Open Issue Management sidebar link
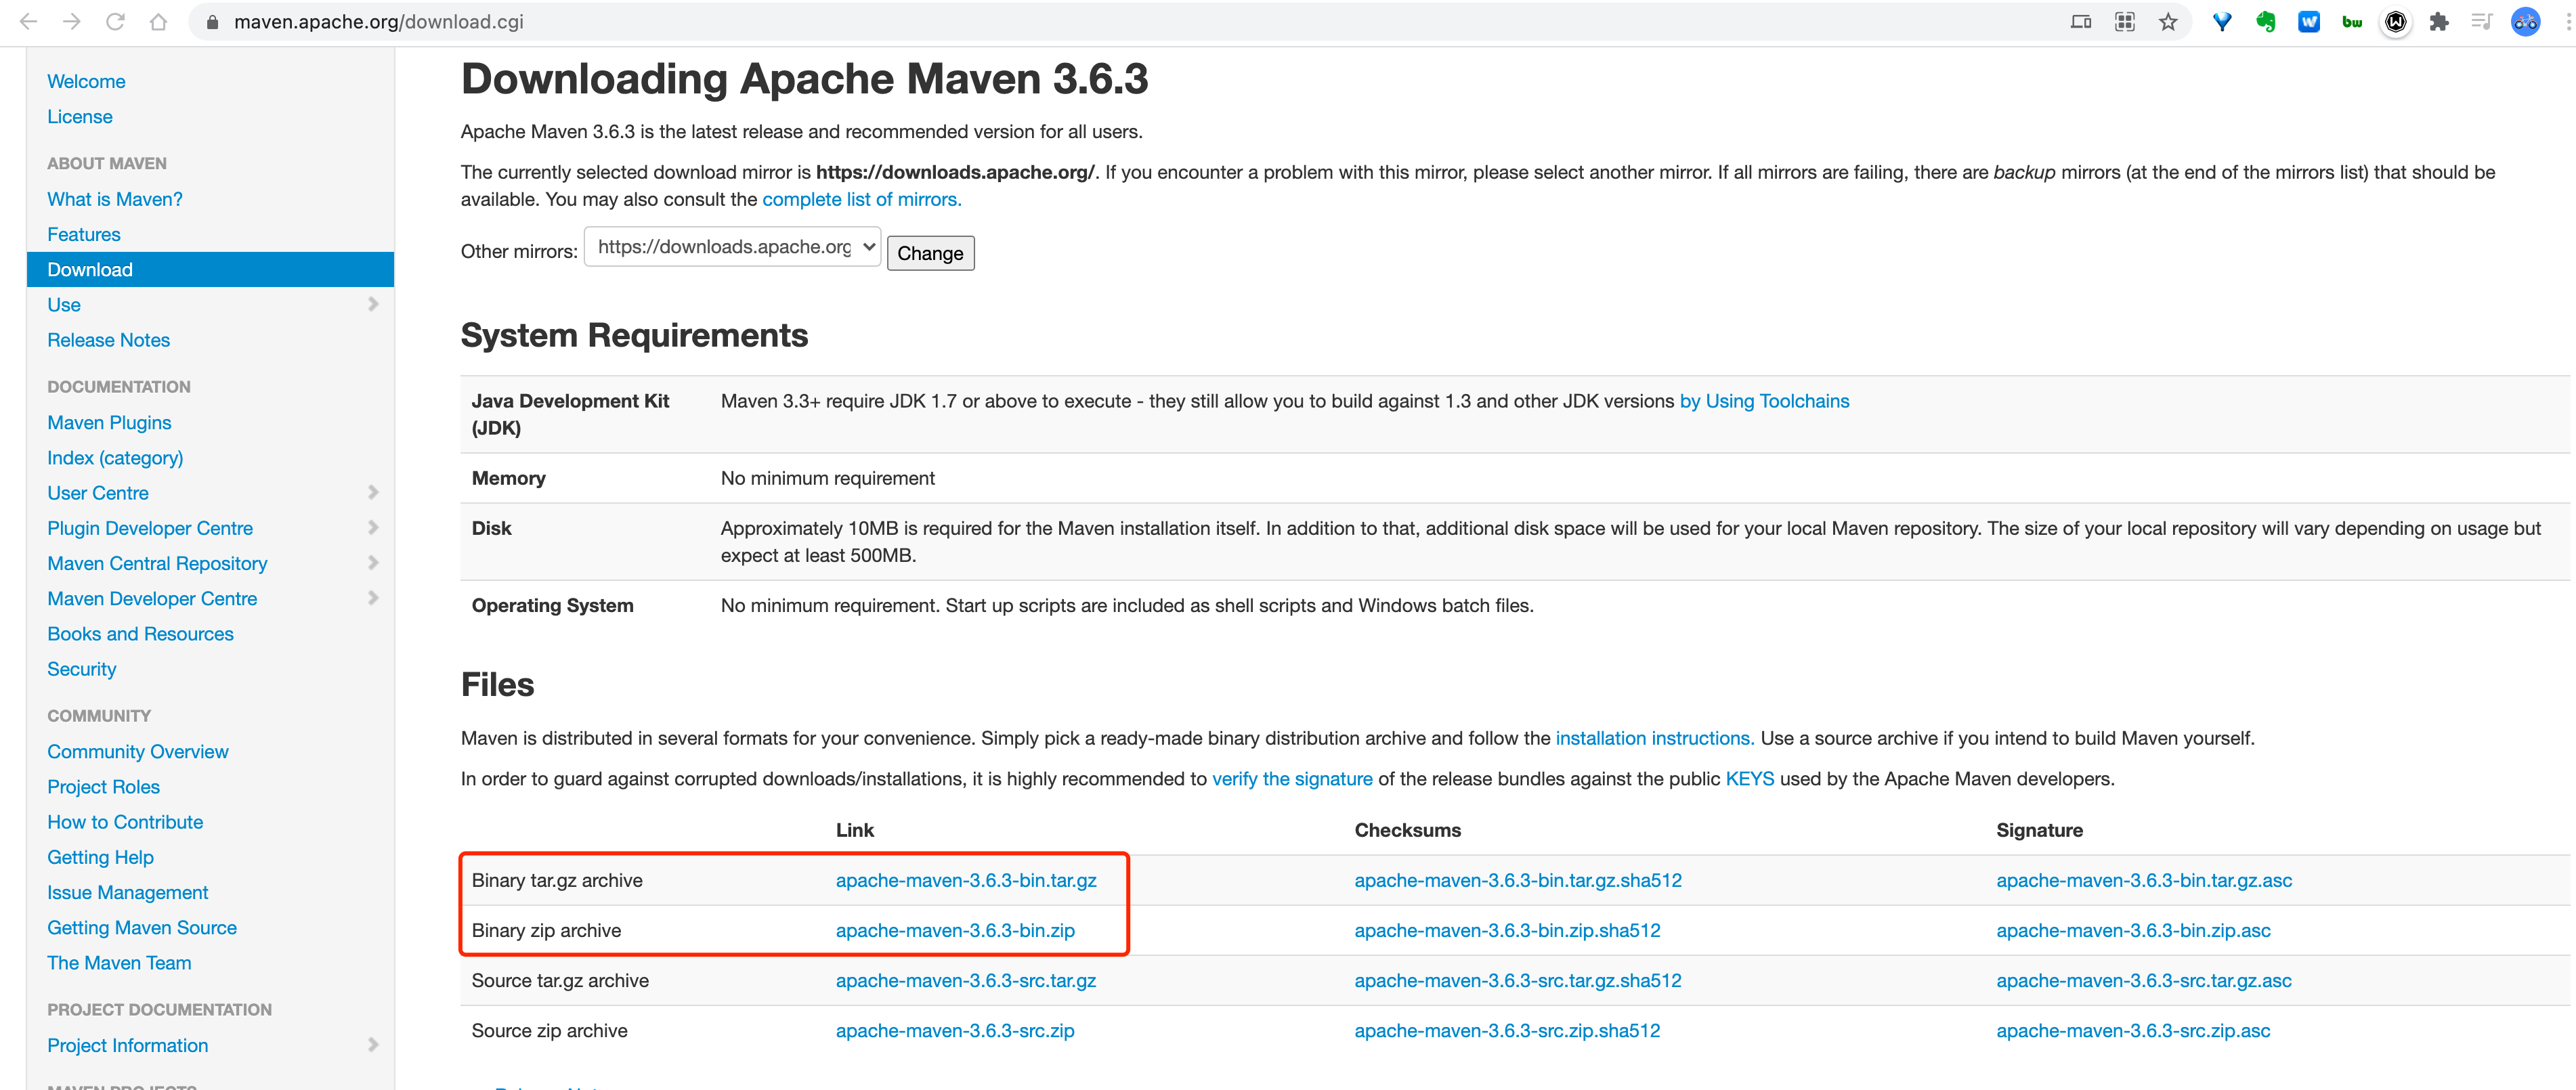 click(128, 892)
